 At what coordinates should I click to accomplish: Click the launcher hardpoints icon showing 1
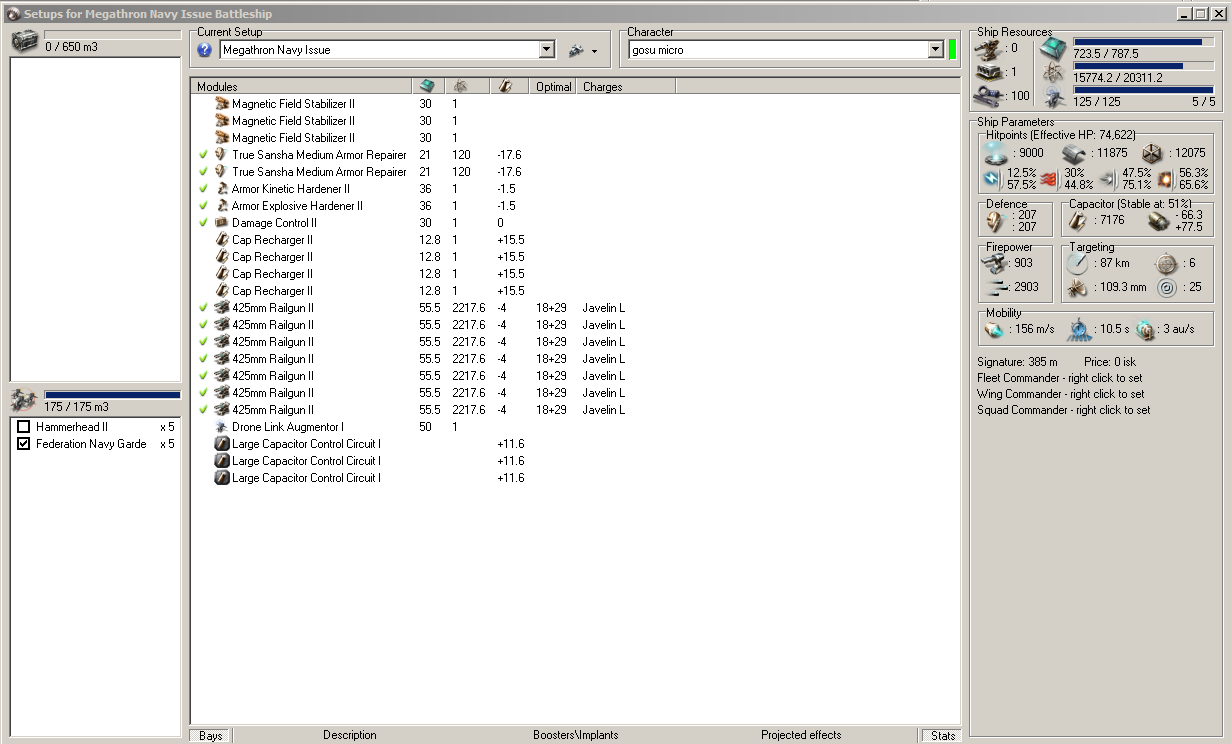[990, 72]
